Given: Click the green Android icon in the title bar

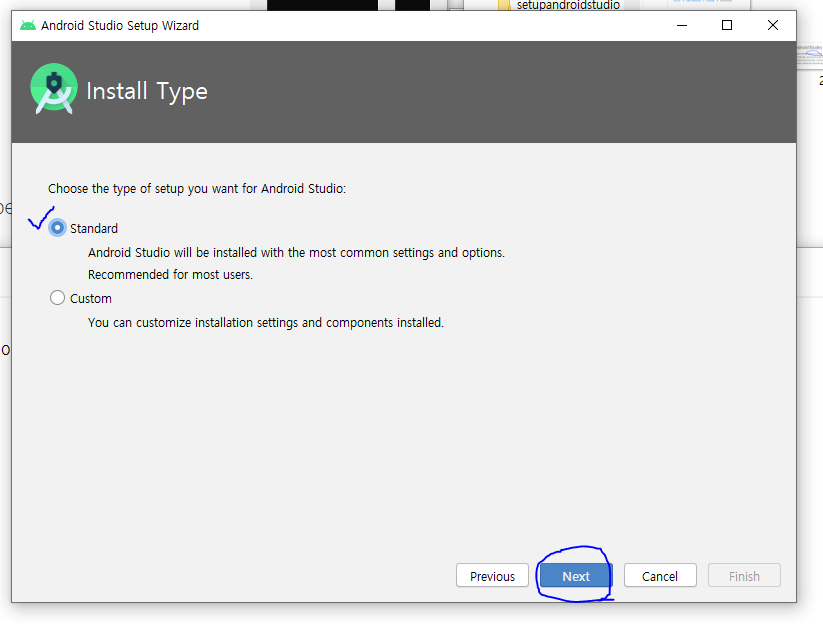Looking at the screenshot, I should (x=28, y=25).
